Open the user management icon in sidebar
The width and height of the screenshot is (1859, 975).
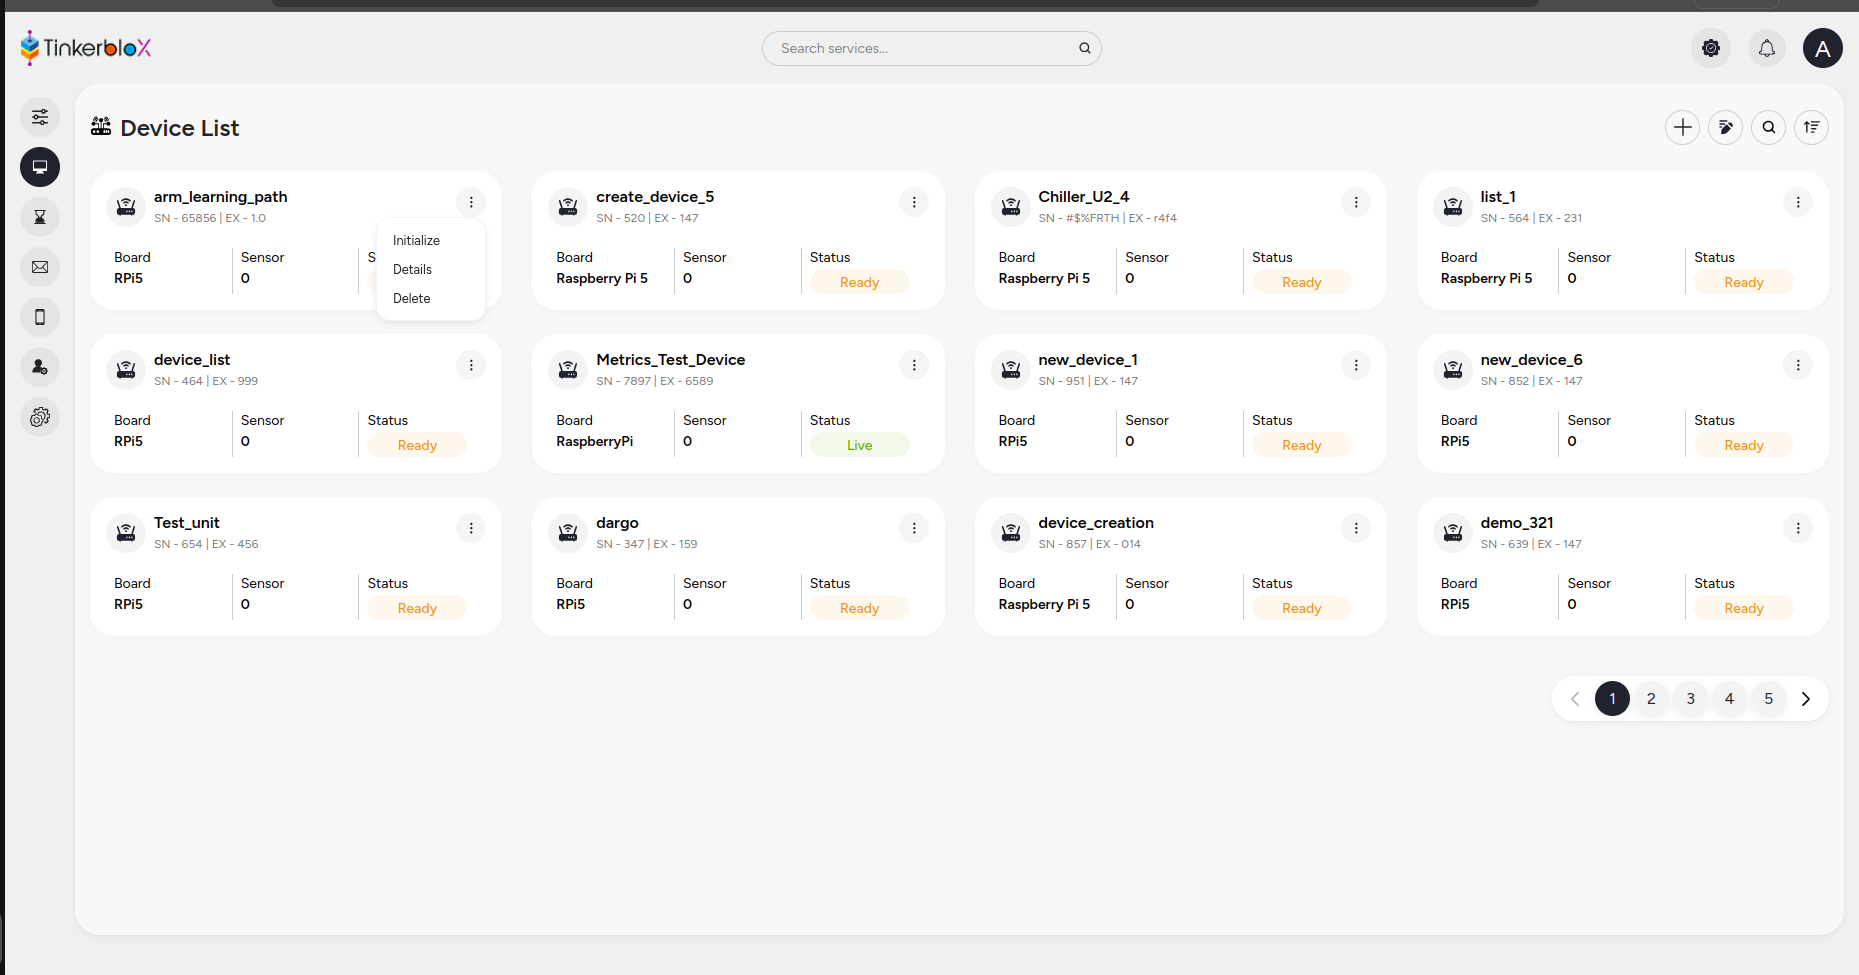[40, 367]
